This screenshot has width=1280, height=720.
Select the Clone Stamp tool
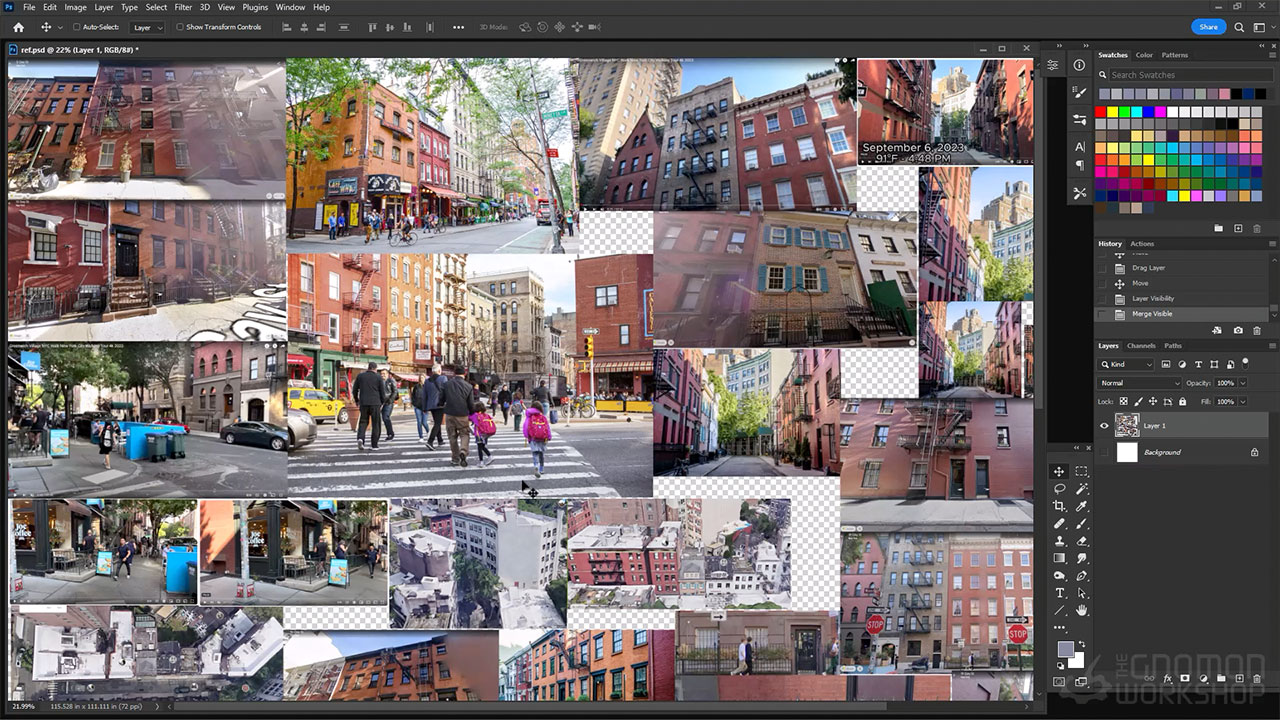point(1059,541)
